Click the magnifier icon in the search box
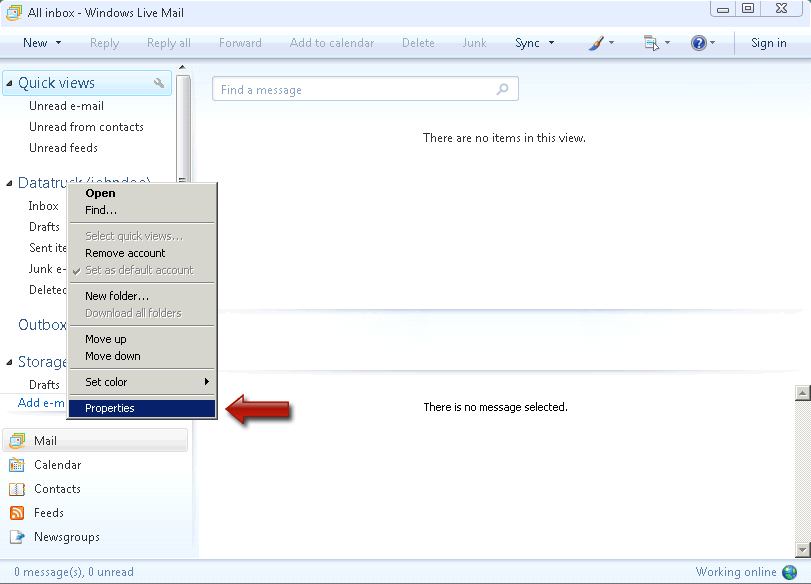This screenshot has height=584, width=811. pyautogui.click(x=502, y=89)
